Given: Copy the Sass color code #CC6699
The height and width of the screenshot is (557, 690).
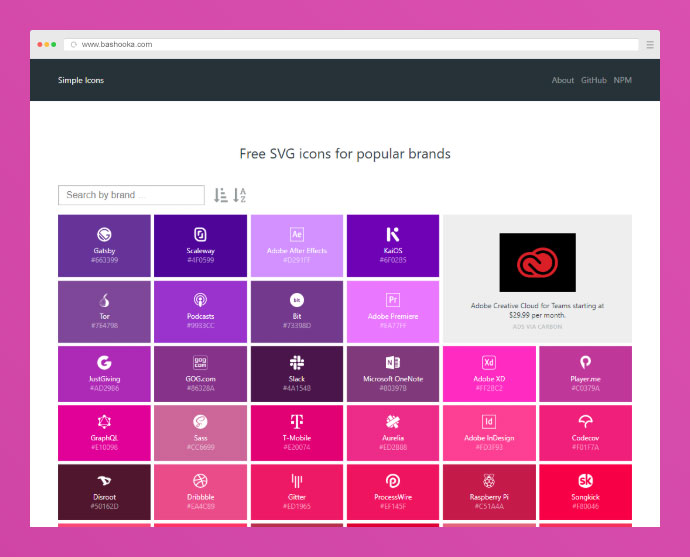Looking at the screenshot, I should point(200,447).
